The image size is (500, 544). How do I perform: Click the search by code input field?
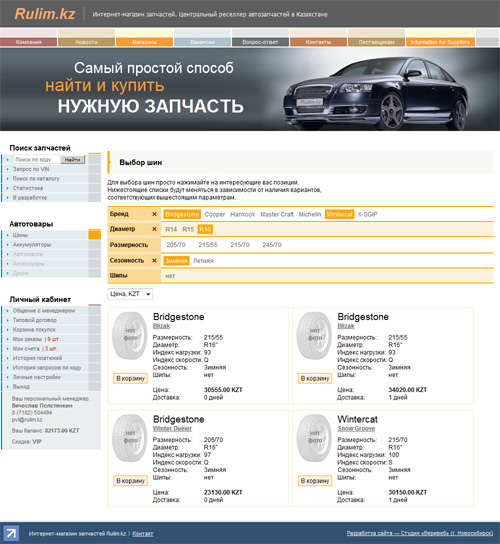(x=36, y=159)
